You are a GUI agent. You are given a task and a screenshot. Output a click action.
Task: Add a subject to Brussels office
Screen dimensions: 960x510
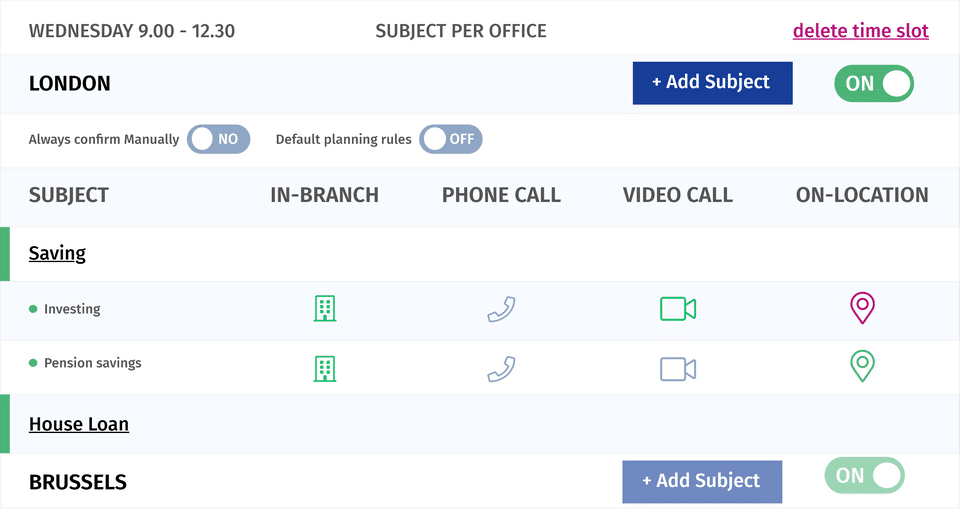[701, 481]
